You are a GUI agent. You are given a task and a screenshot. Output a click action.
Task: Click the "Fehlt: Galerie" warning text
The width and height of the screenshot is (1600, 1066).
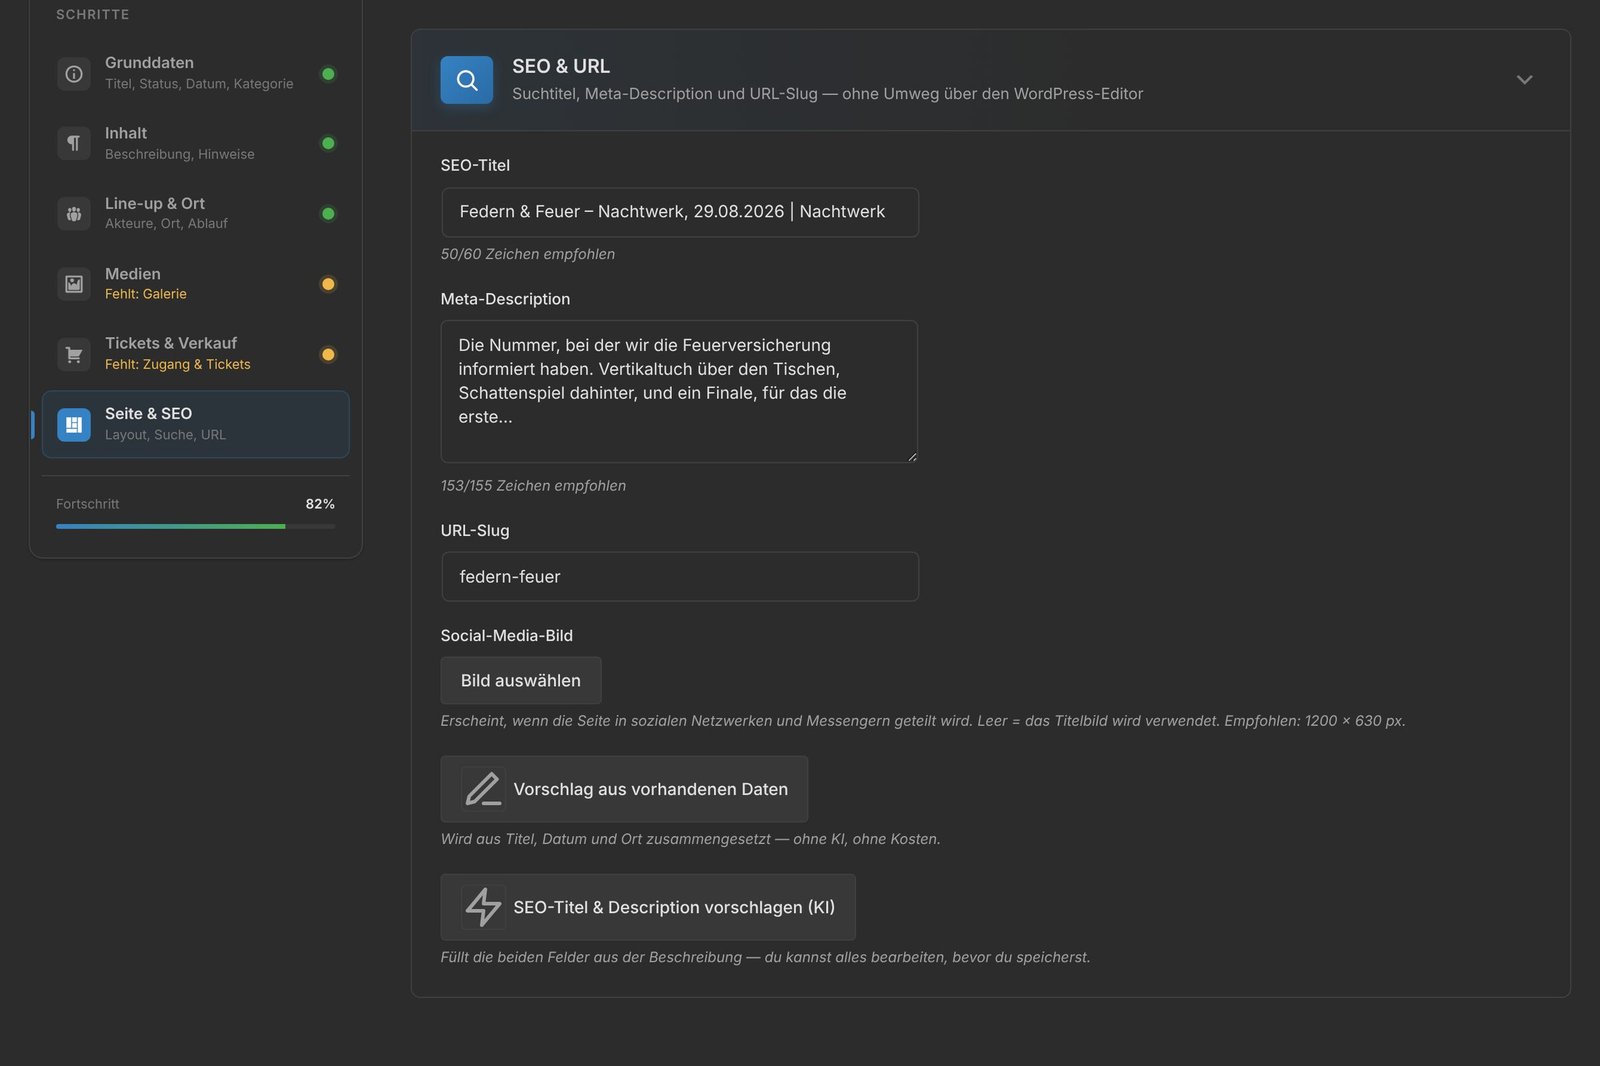pyautogui.click(x=146, y=294)
